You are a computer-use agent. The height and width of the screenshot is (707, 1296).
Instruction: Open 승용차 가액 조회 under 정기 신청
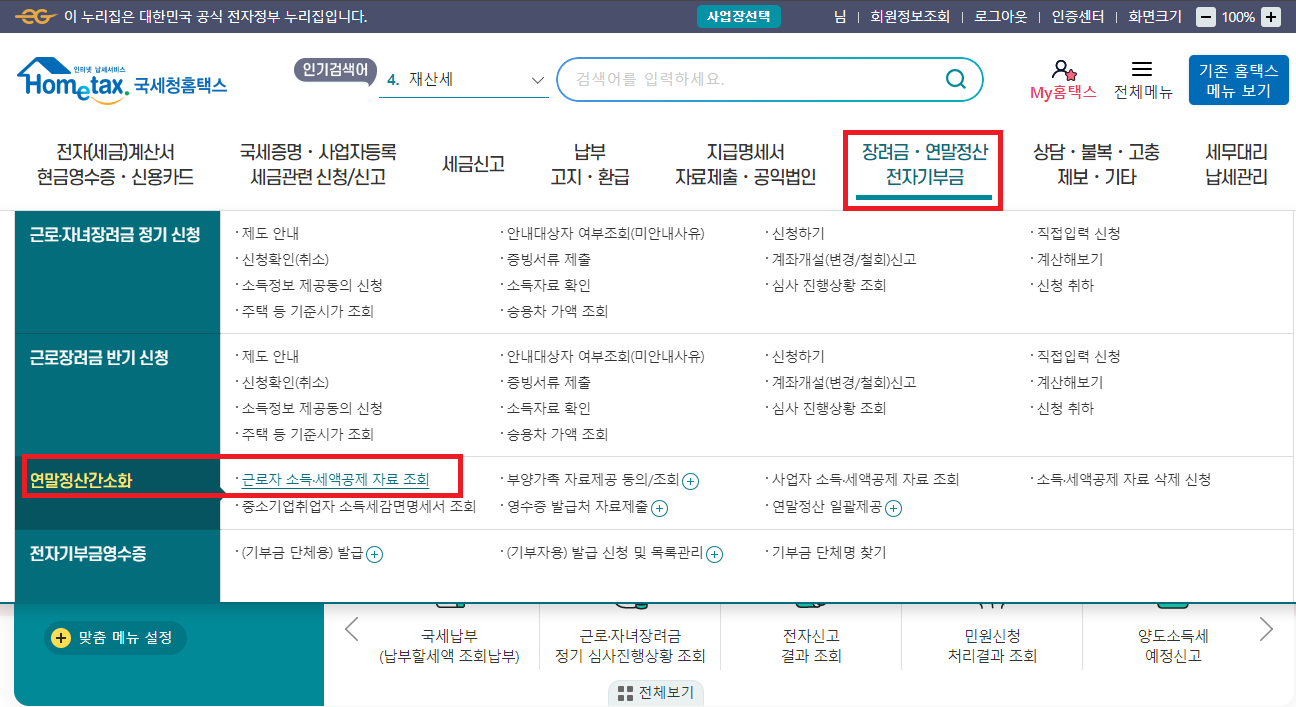[x=557, y=312]
